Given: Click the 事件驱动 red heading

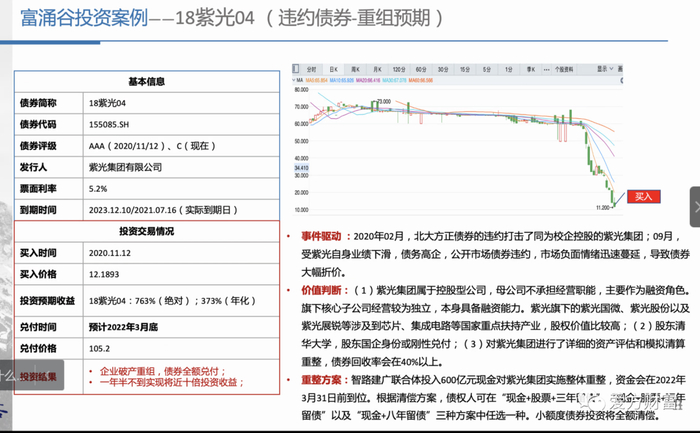Looking at the screenshot, I should (x=321, y=236).
